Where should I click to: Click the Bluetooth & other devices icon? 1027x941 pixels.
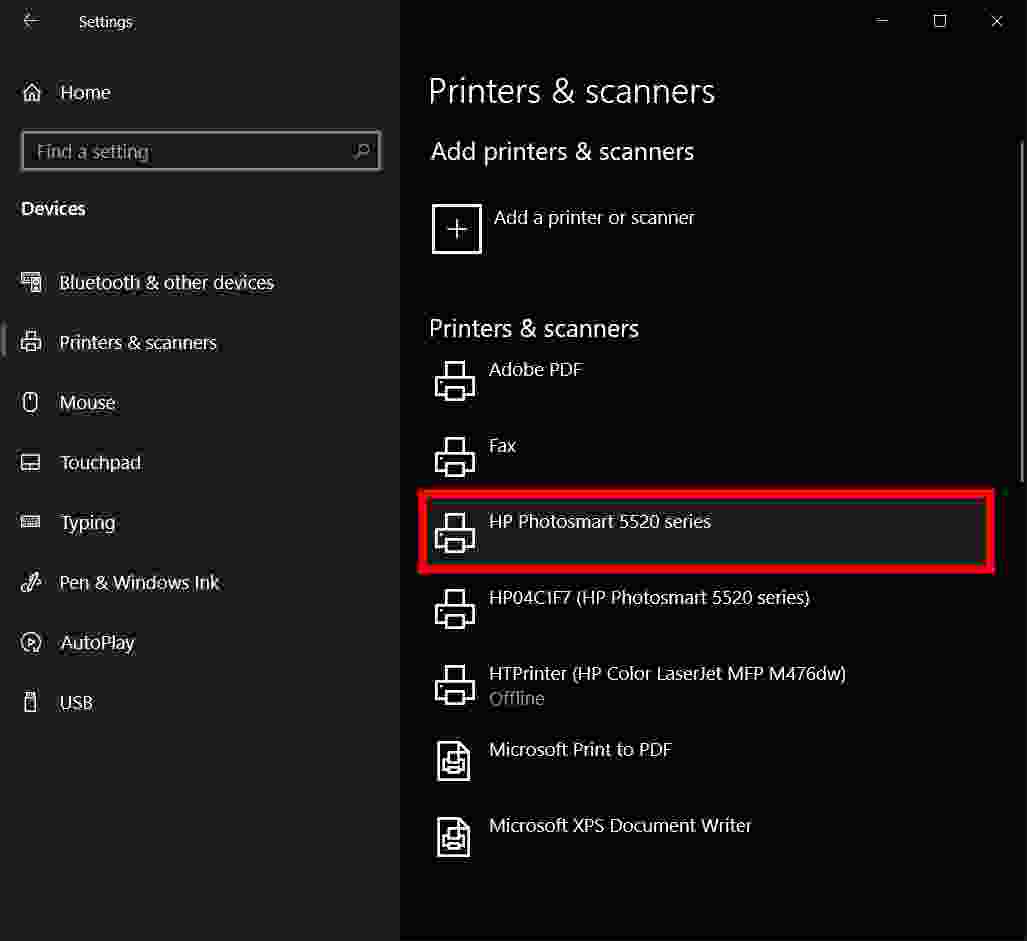pyautogui.click(x=31, y=282)
